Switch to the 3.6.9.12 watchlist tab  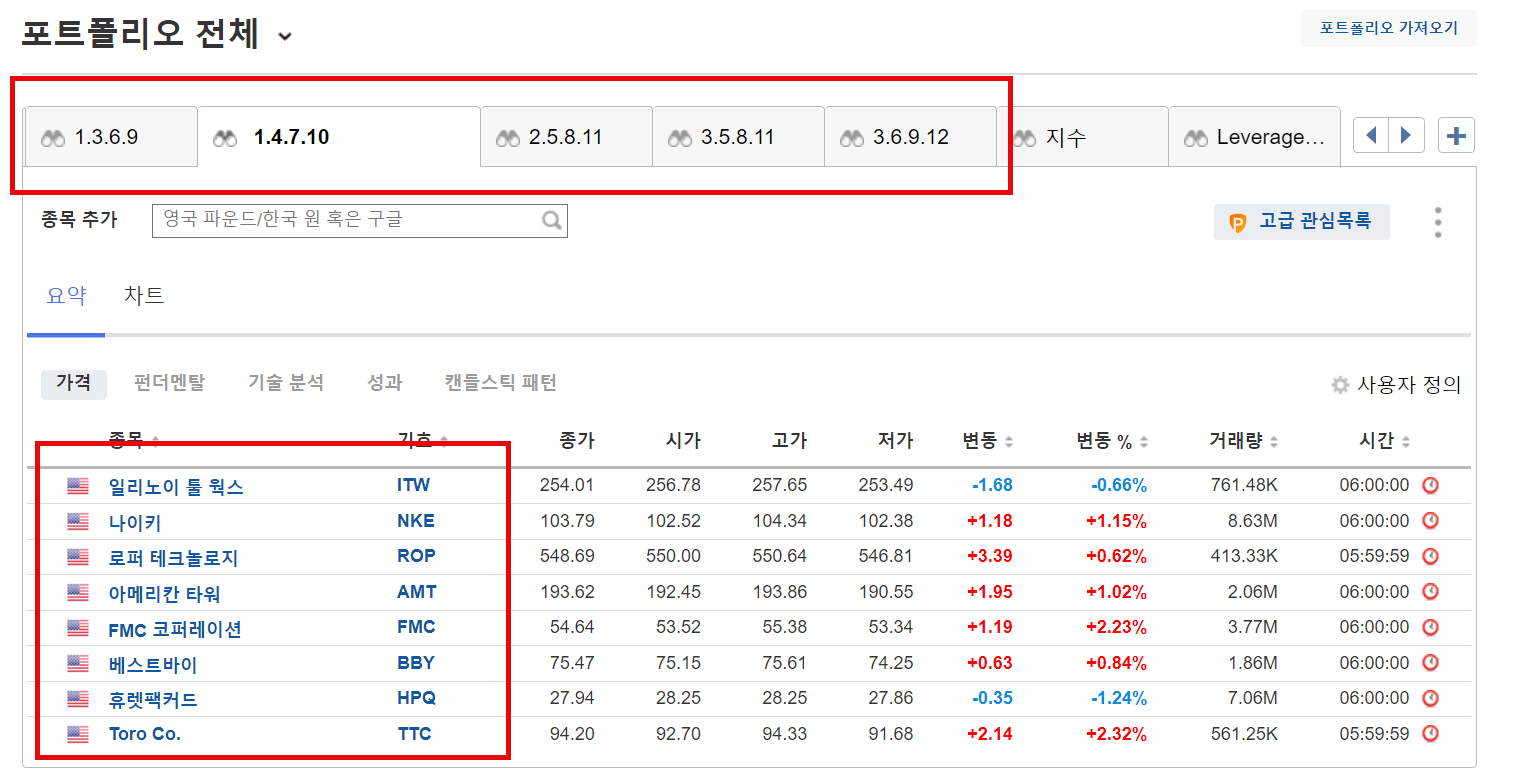[x=911, y=138]
